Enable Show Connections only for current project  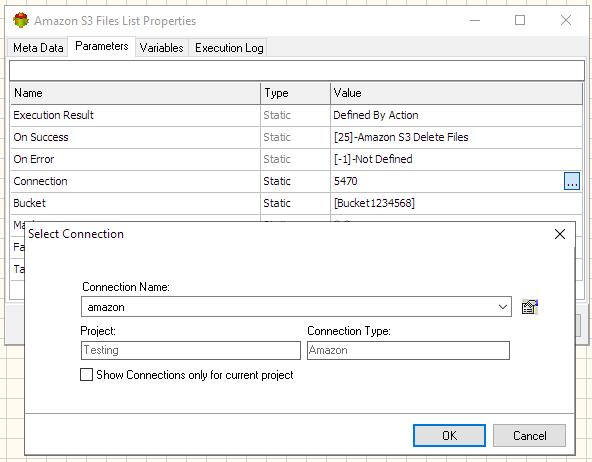(86, 375)
